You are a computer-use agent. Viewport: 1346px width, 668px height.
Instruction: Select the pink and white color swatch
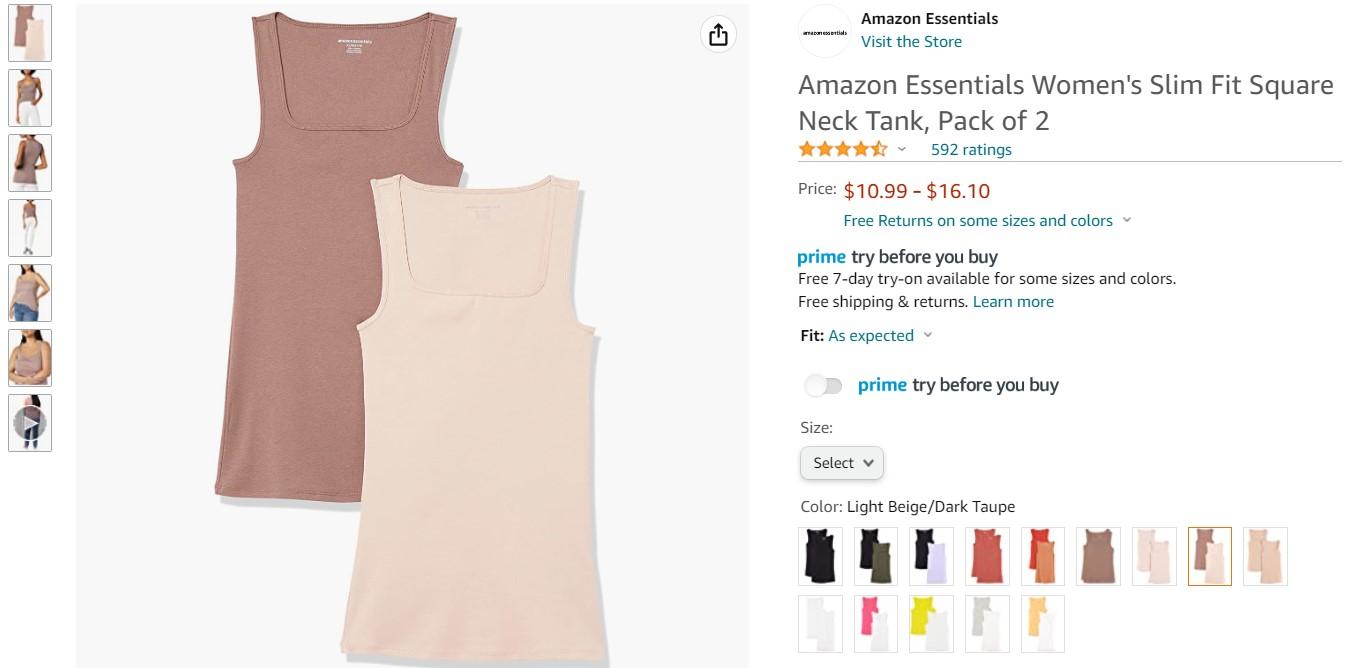coord(877,624)
